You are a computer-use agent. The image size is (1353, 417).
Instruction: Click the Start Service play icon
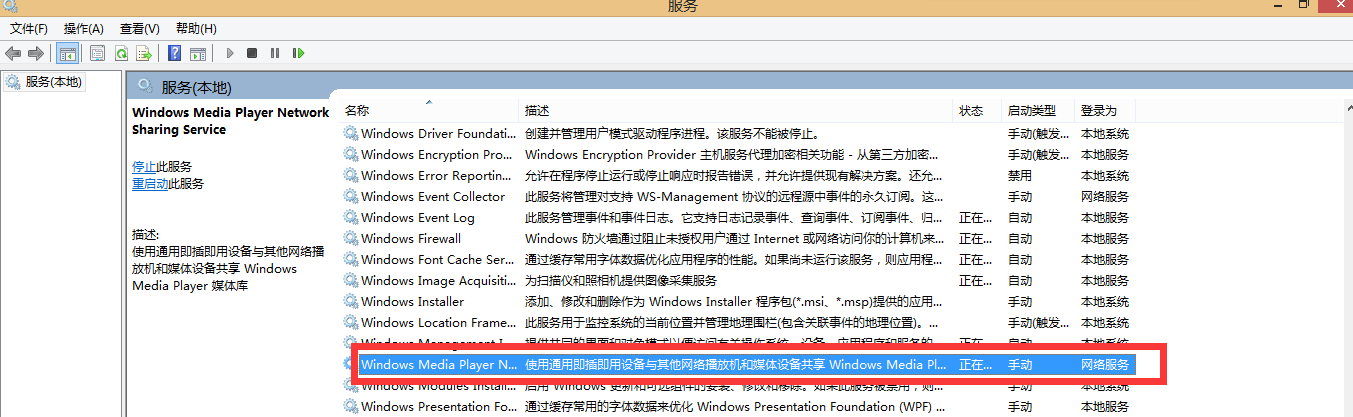tap(230, 53)
